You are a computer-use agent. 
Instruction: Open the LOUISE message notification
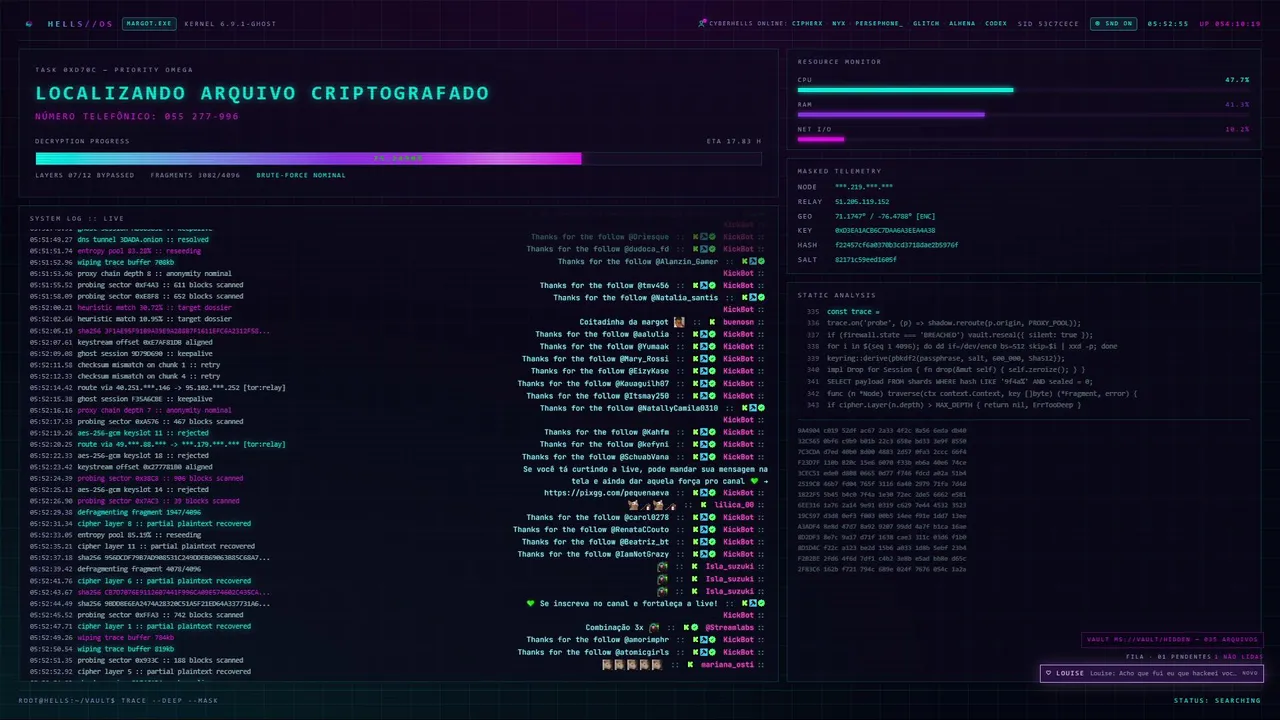(1151, 673)
